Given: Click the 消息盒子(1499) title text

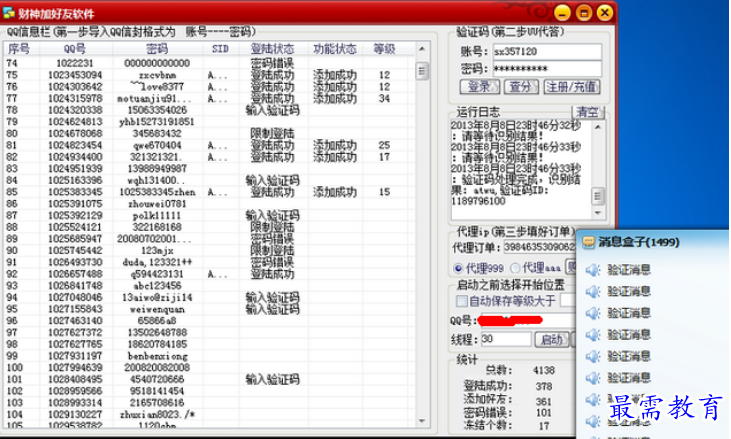Looking at the screenshot, I should pos(639,242).
